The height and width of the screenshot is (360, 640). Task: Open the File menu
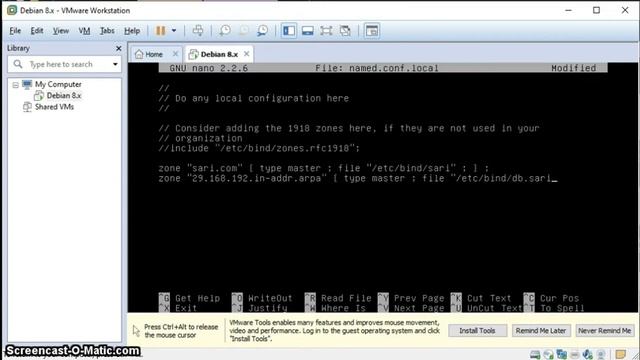pos(15,31)
